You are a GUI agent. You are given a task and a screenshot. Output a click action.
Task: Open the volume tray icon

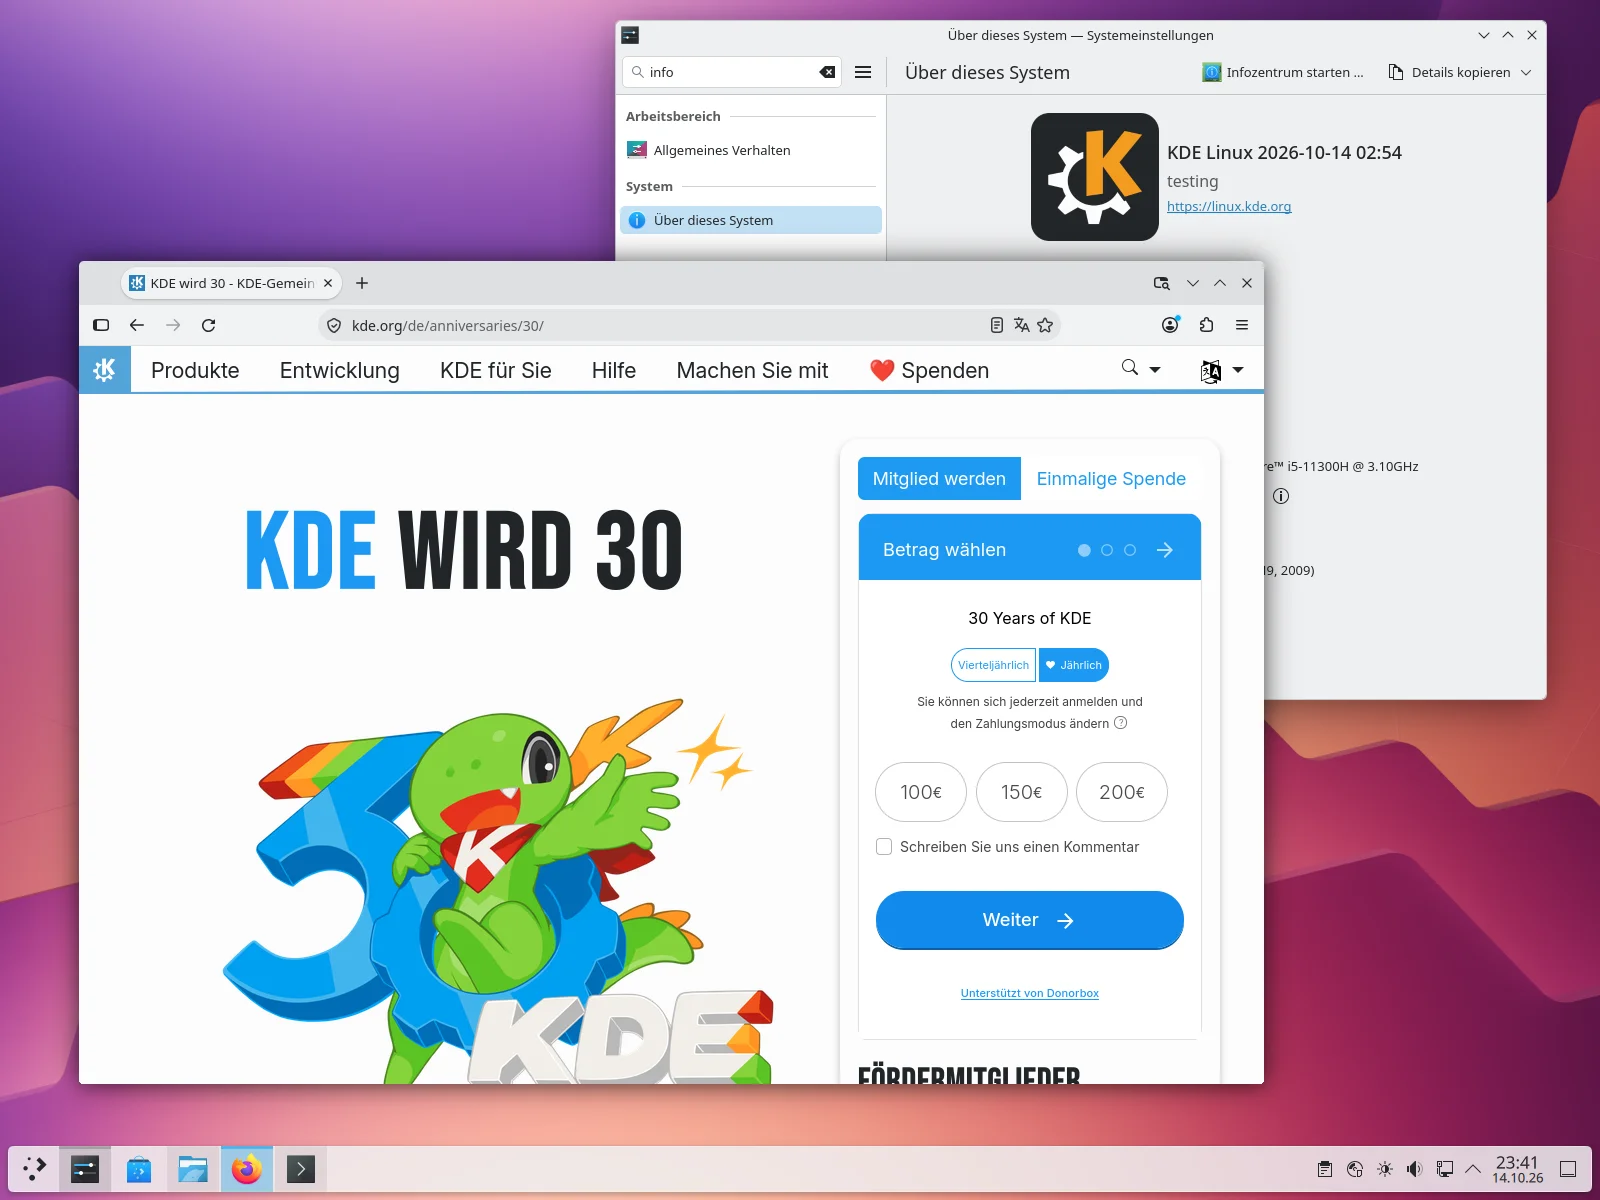pos(1414,1169)
